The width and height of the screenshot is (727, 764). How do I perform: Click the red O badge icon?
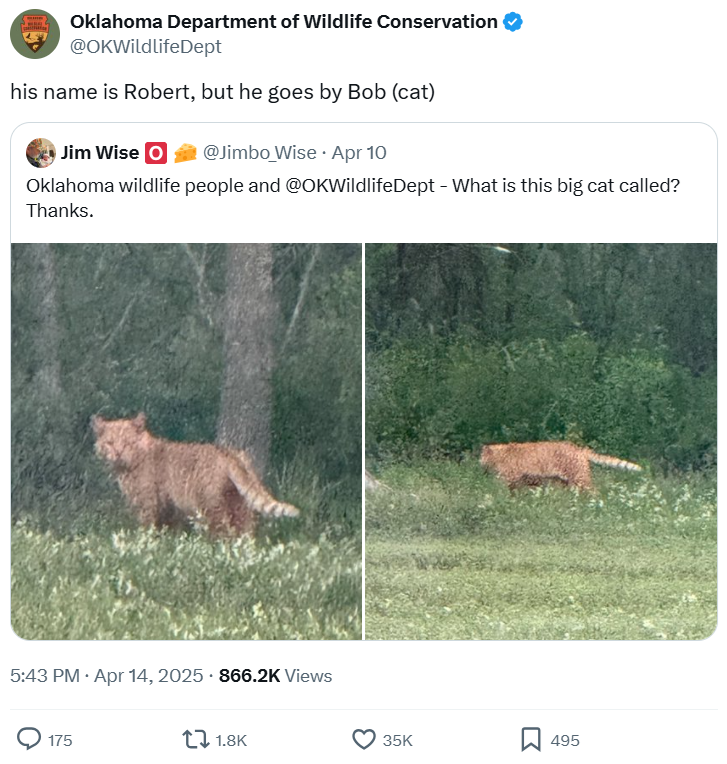(156, 153)
